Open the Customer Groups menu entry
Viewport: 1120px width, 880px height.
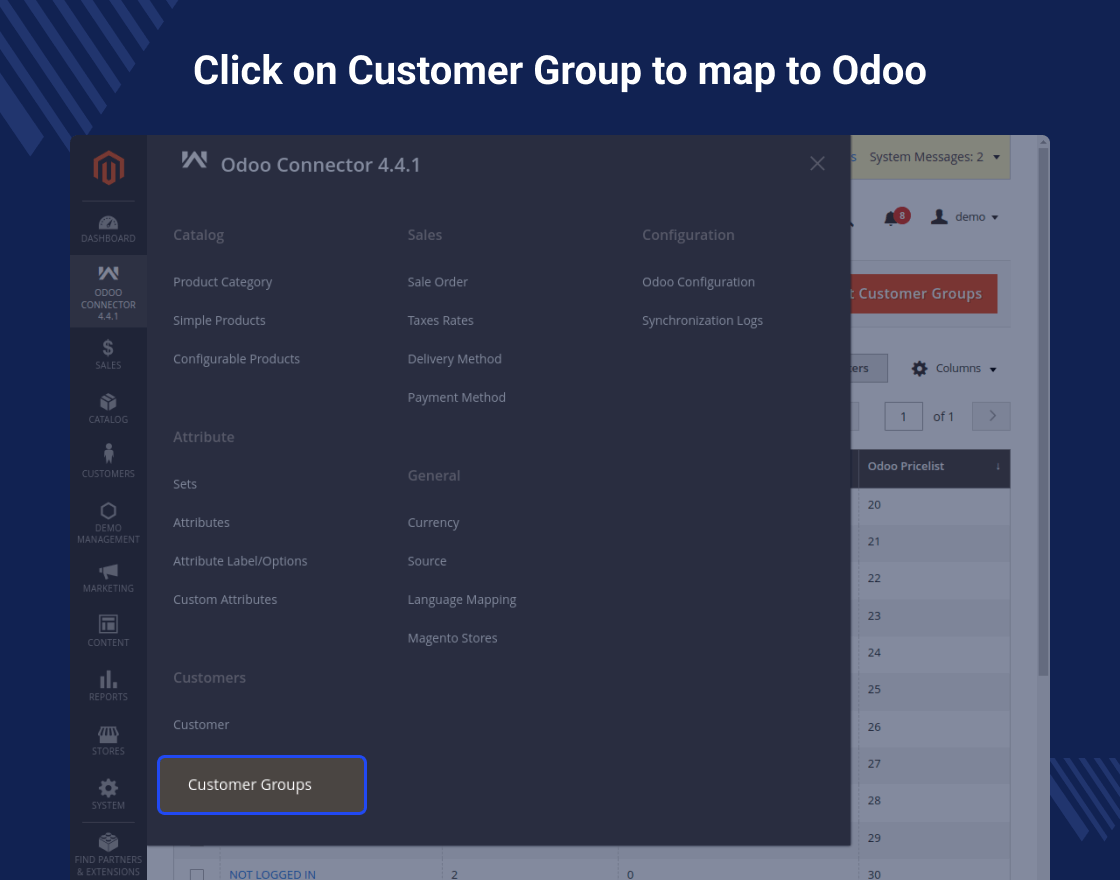(262, 785)
